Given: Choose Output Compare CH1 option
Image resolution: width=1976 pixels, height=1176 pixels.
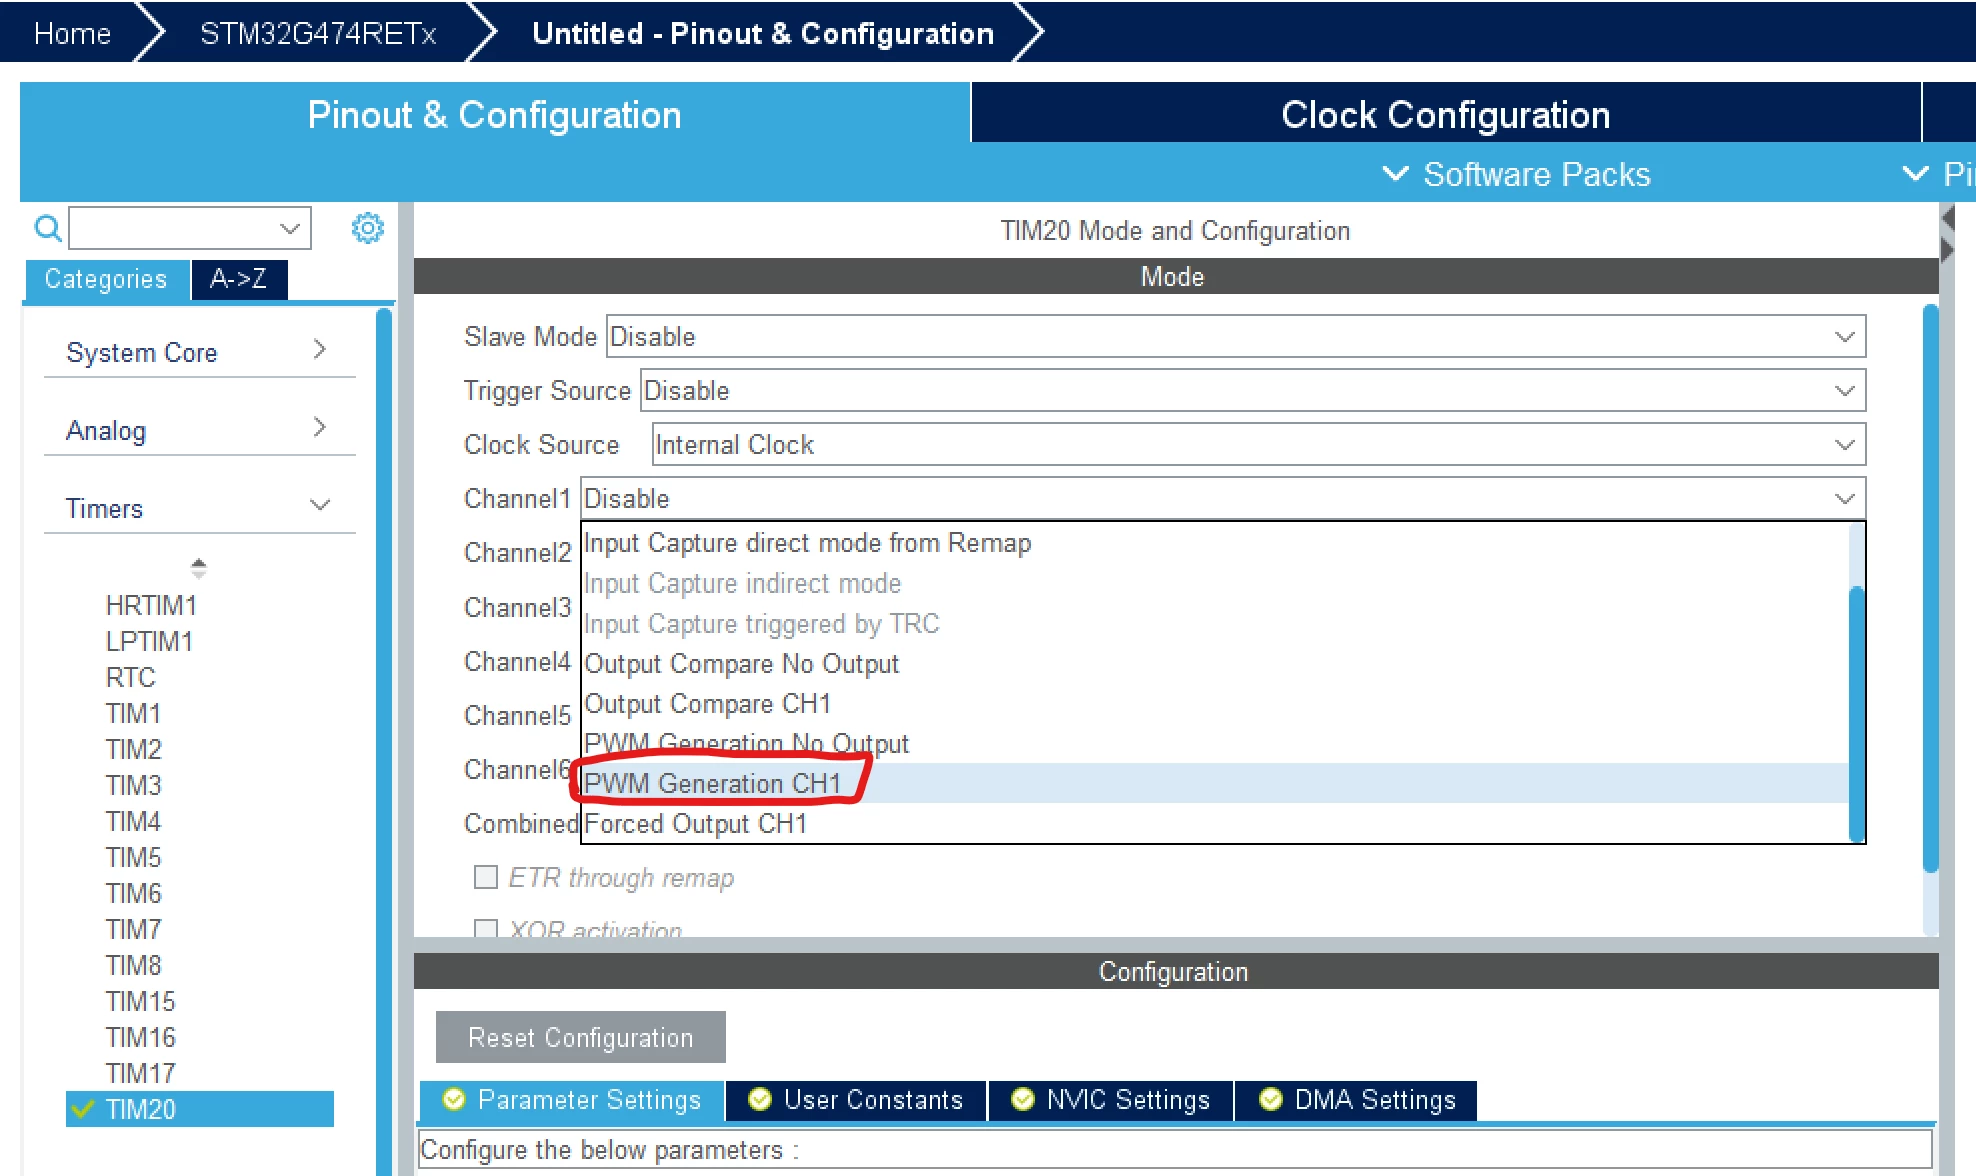Looking at the screenshot, I should point(1216,703).
